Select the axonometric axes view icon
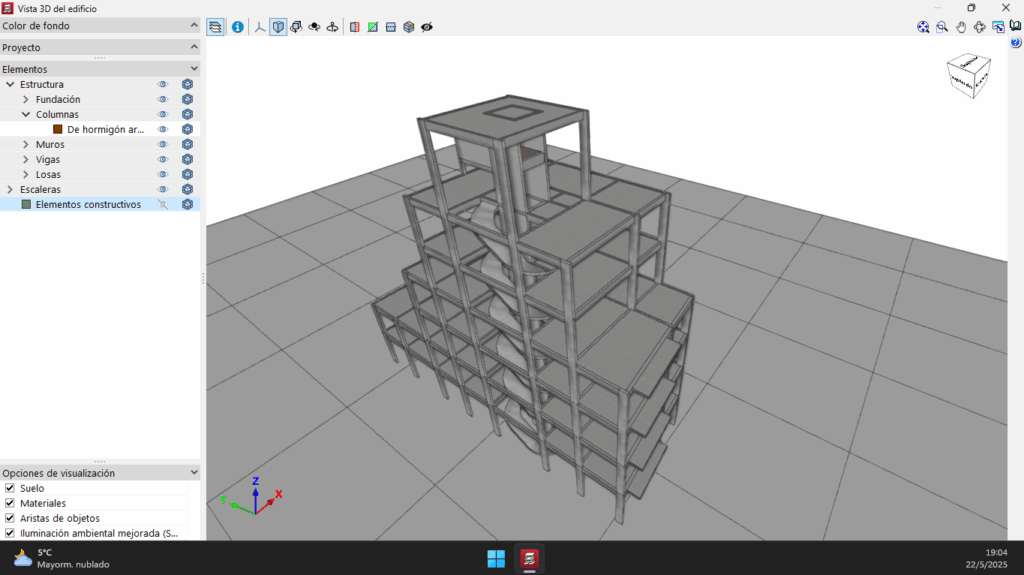The height and width of the screenshot is (575, 1024). pos(260,27)
